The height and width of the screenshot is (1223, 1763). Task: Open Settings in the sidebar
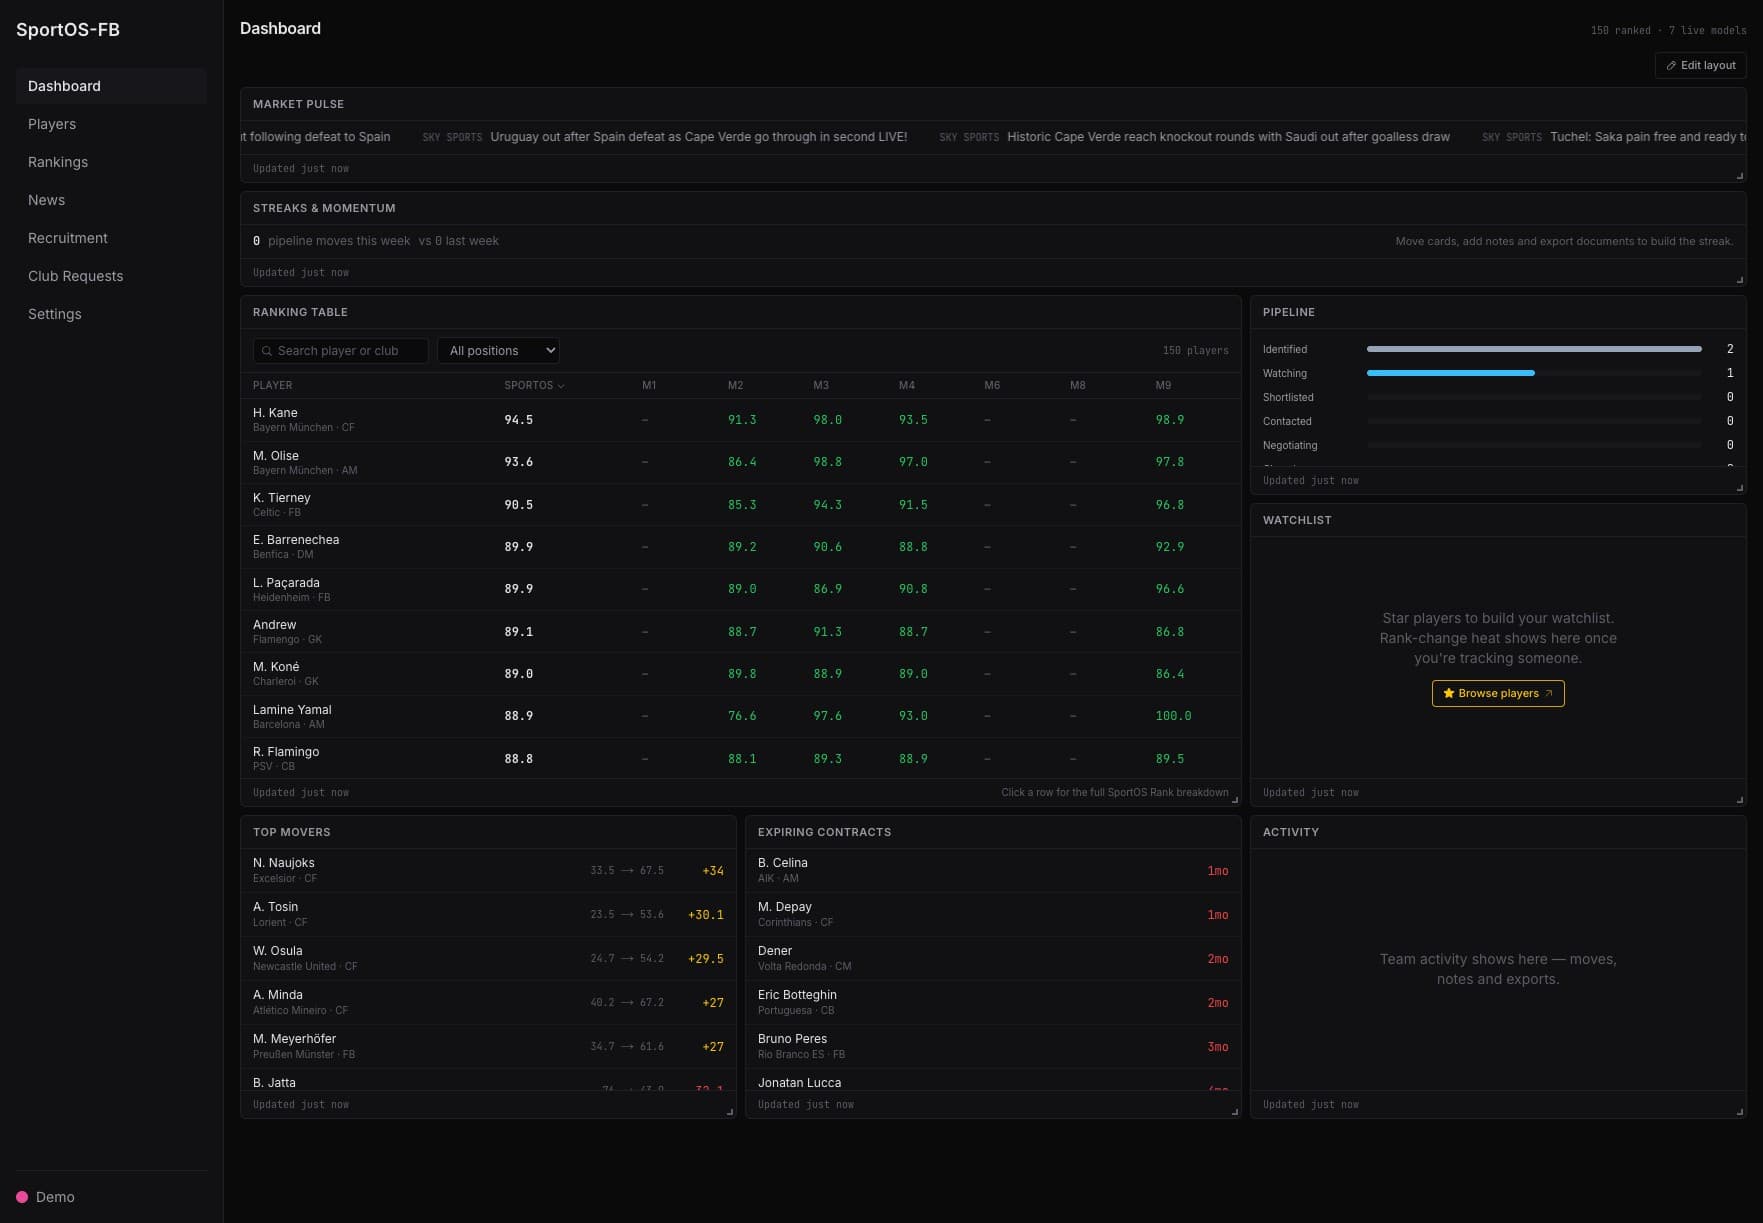click(111, 314)
